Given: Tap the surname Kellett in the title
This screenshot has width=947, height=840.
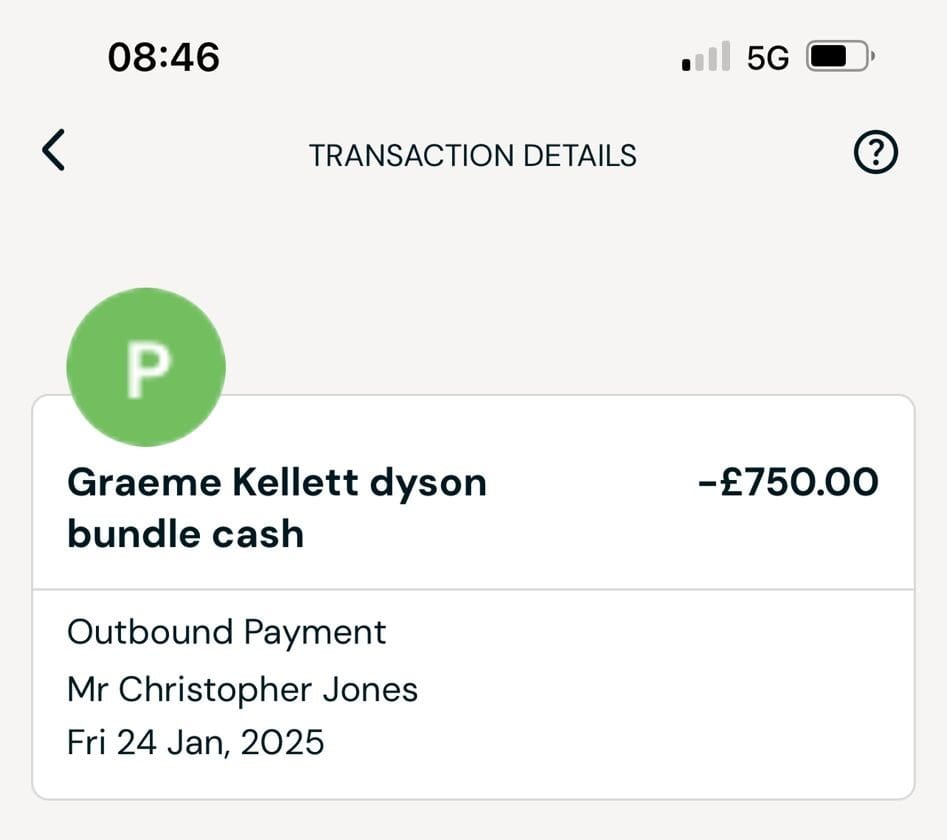Looking at the screenshot, I should point(296,483).
